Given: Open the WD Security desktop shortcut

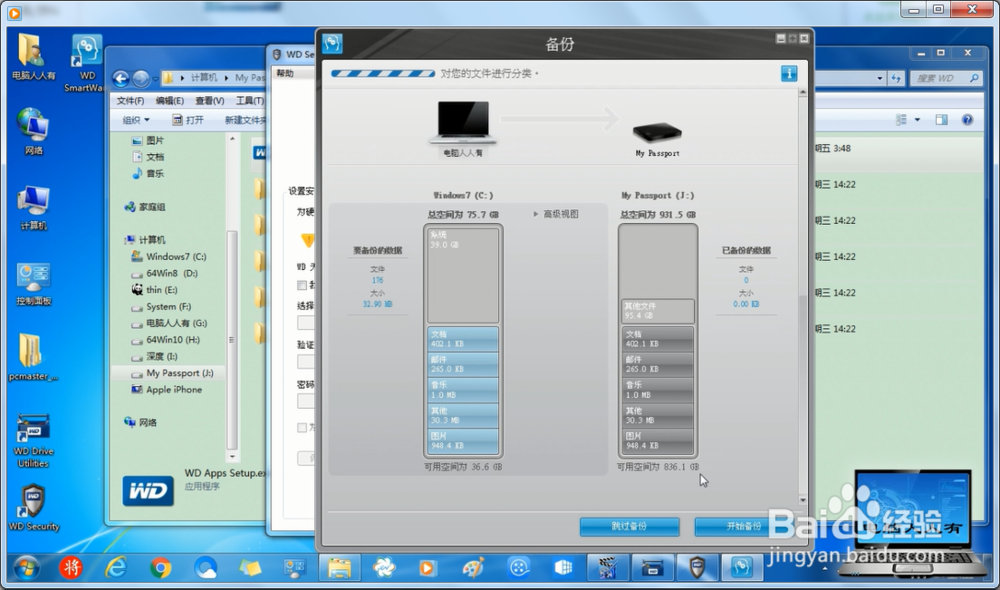Looking at the screenshot, I should (x=34, y=508).
